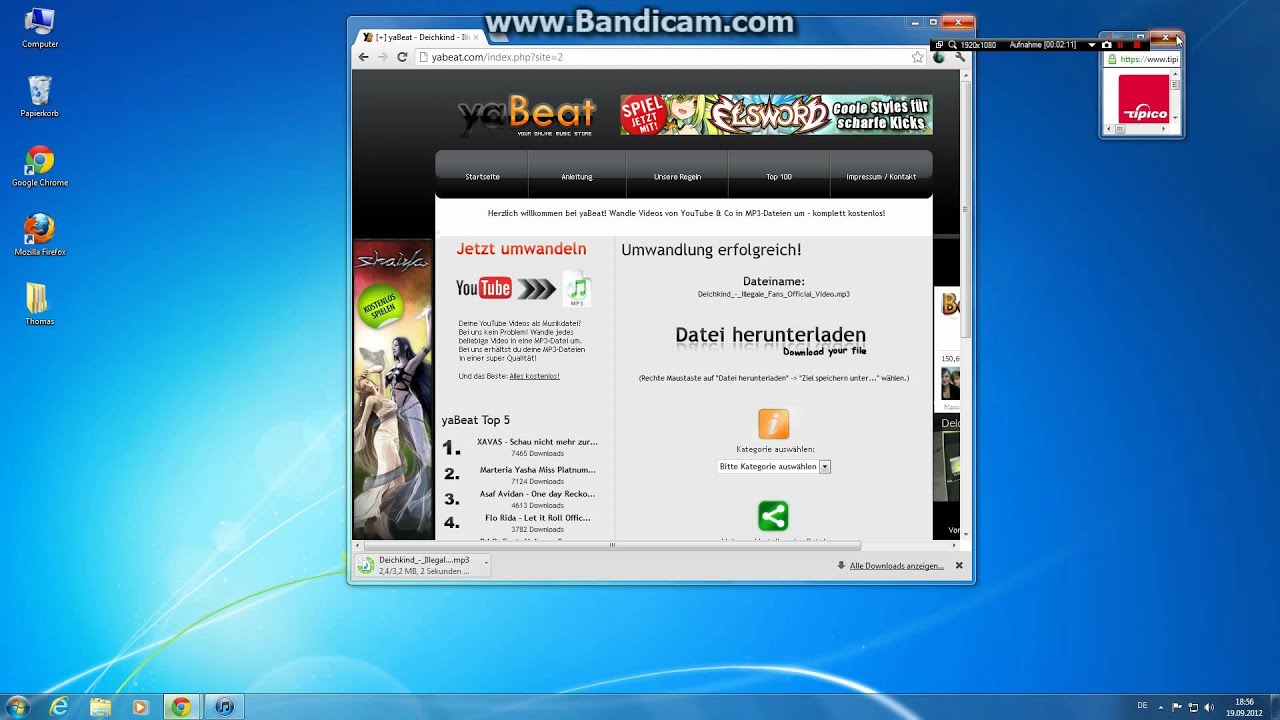Open the Top 100 menu item
Viewport: 1280px width, 720px height.
[x=779, y=177]
